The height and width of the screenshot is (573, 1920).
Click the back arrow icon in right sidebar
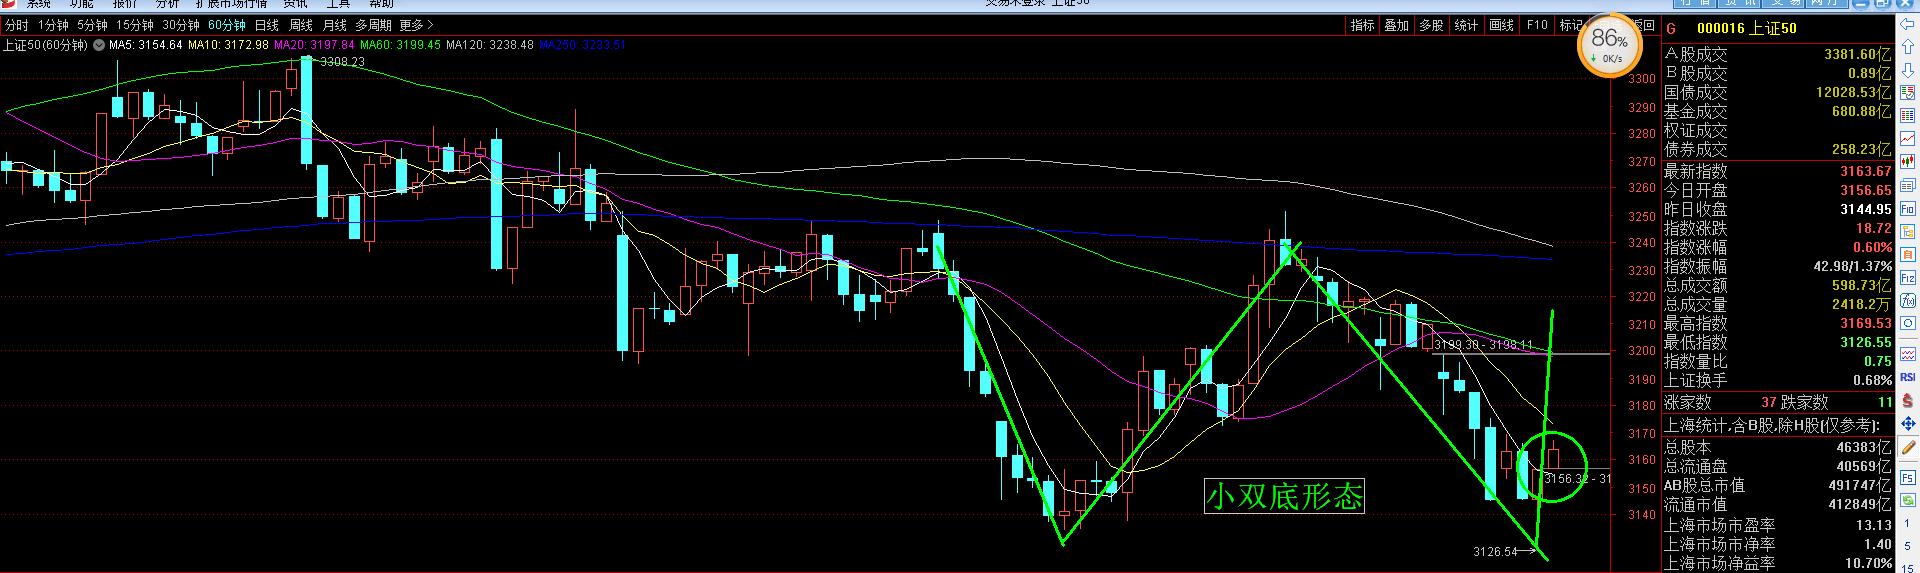1907,23
